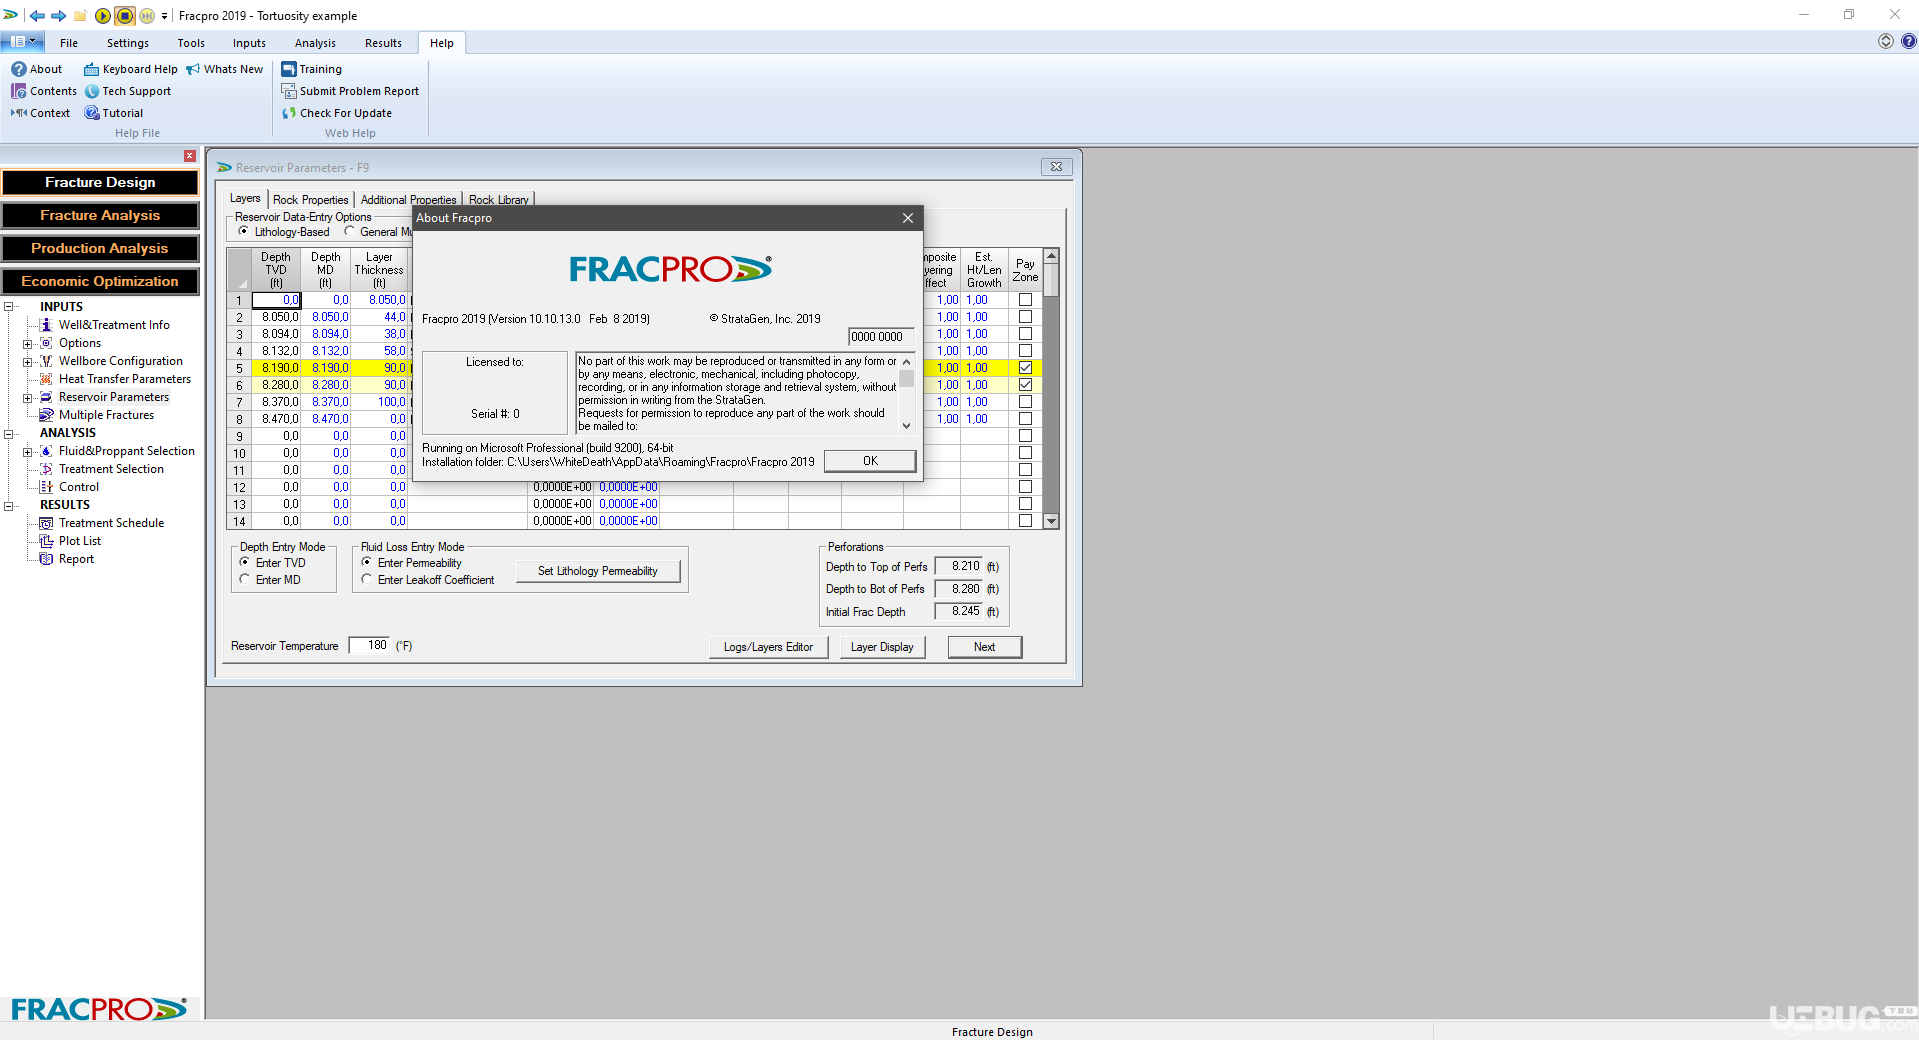This screenshot has height=1040, width=1919.
Task: Click the Next button
Action: coord(985,647)
